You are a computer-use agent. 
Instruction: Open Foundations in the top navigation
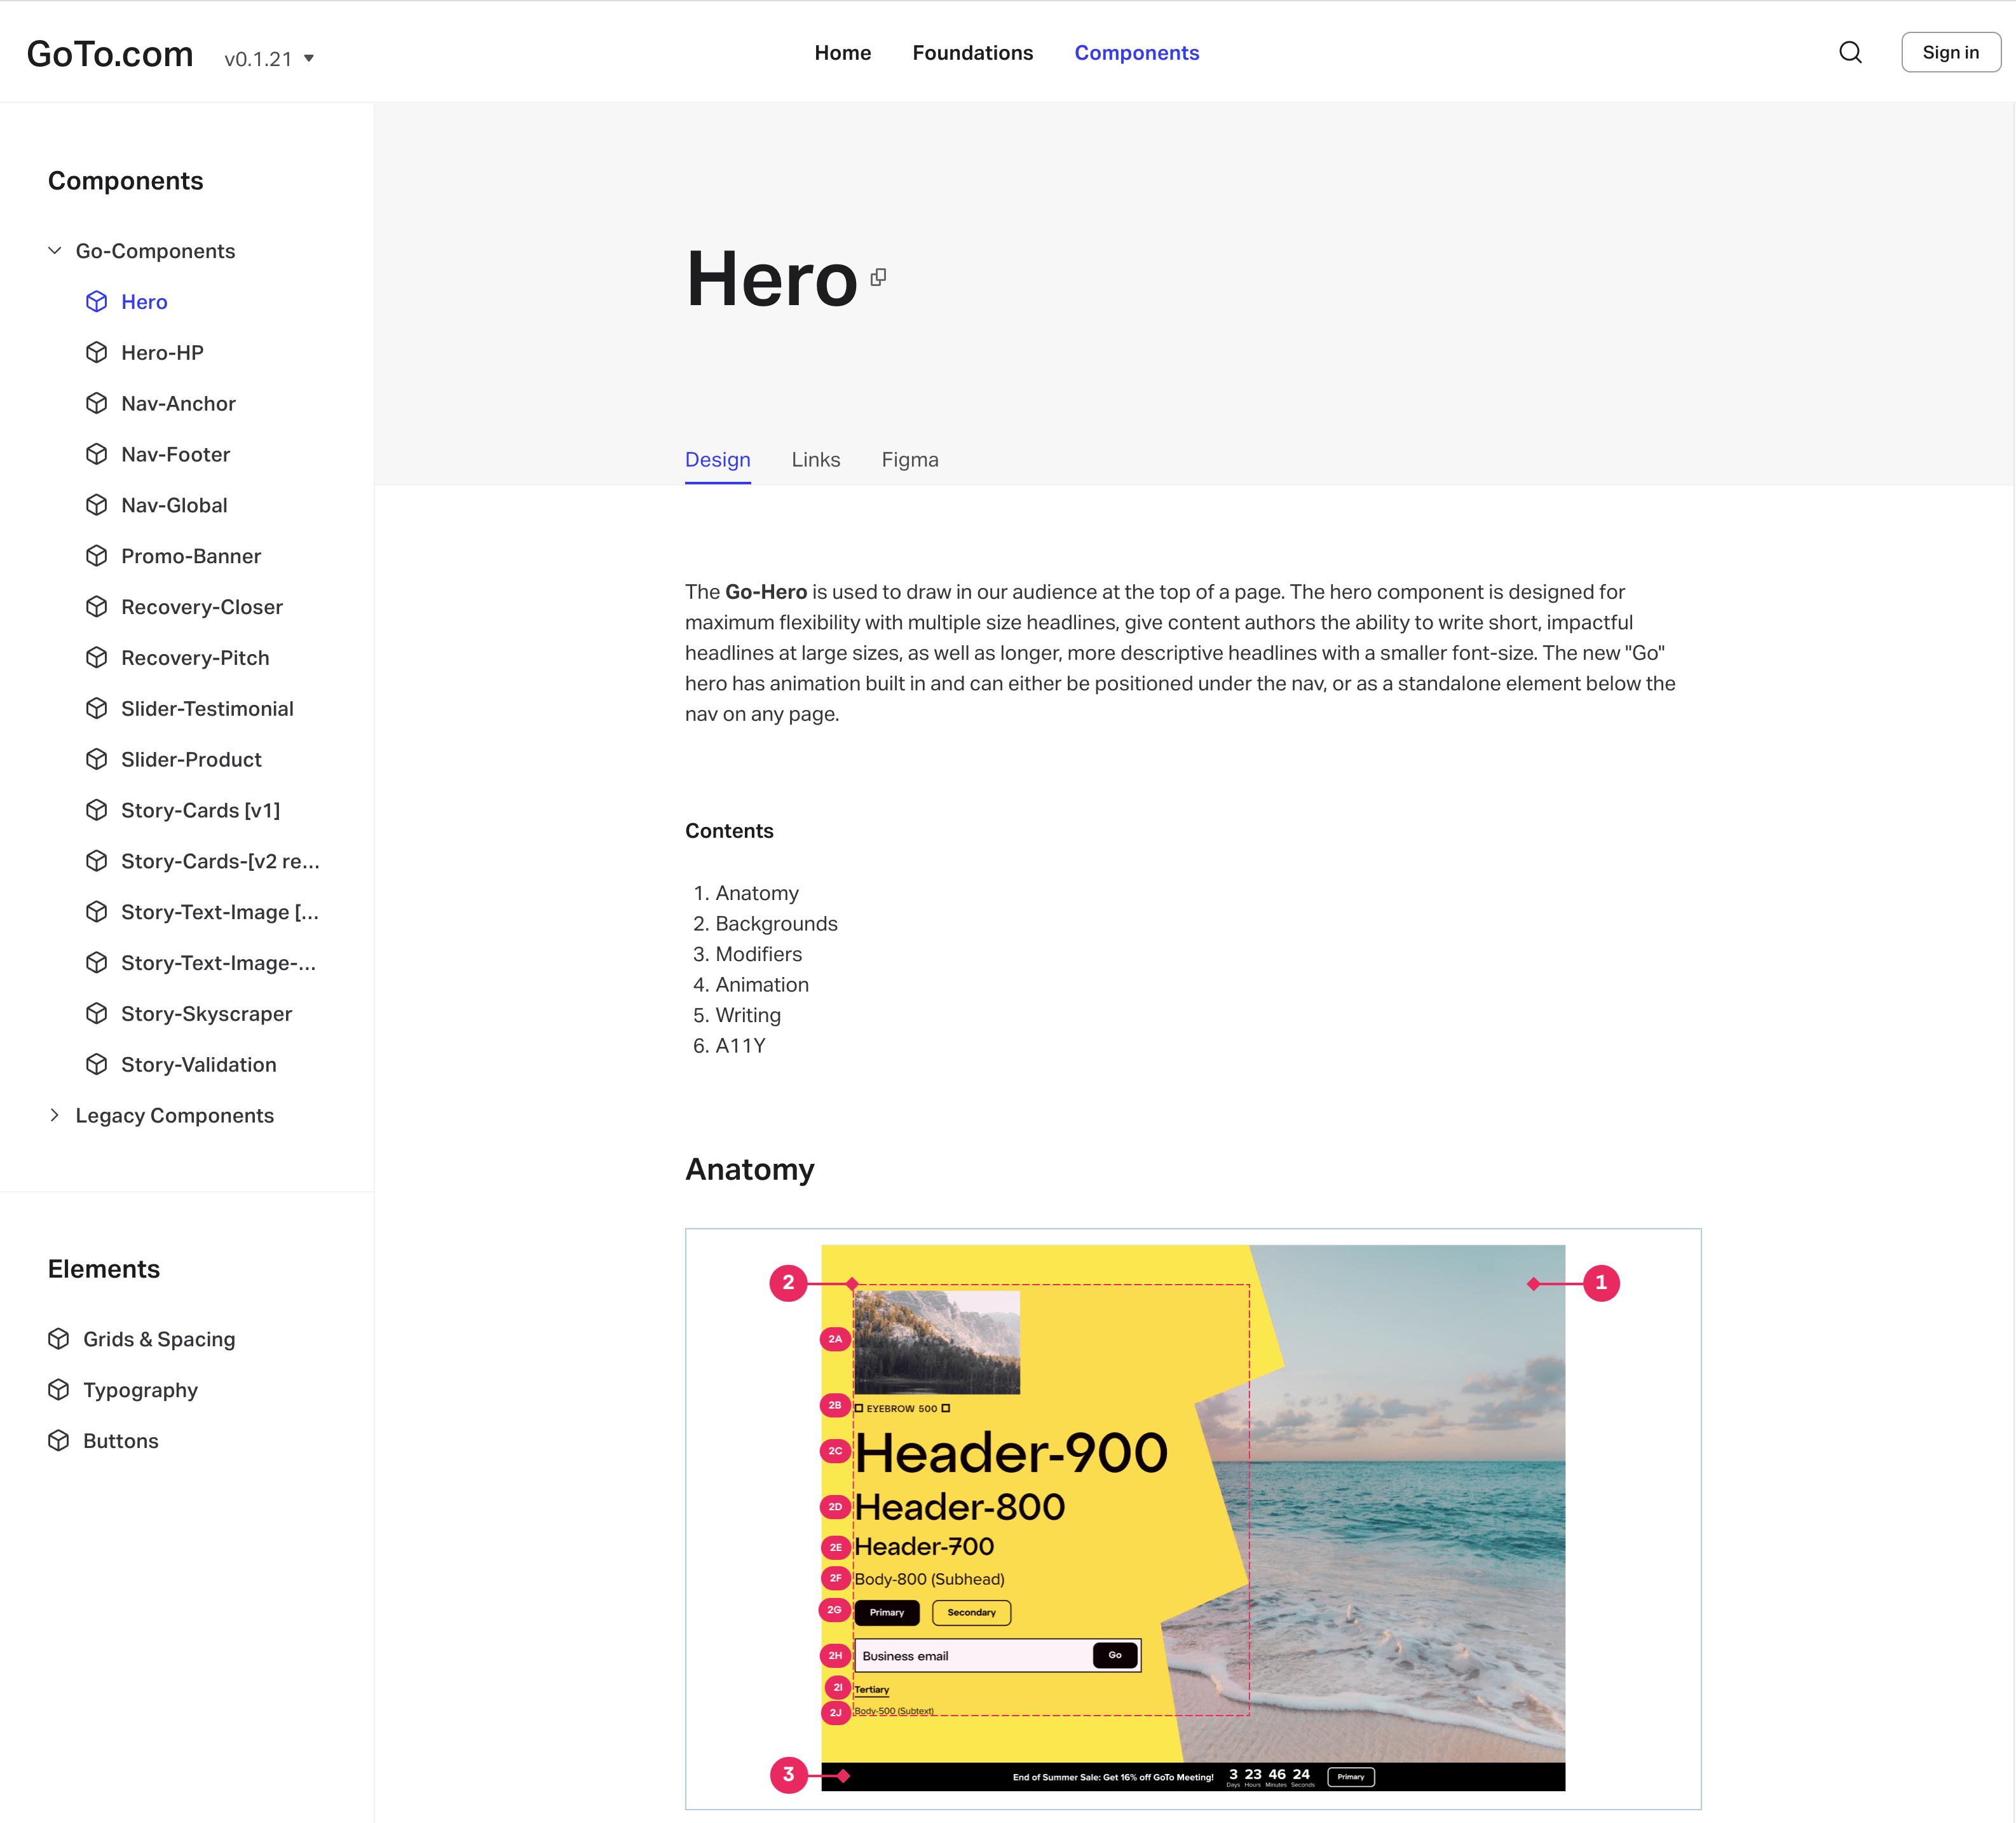(x=972, y=53)
